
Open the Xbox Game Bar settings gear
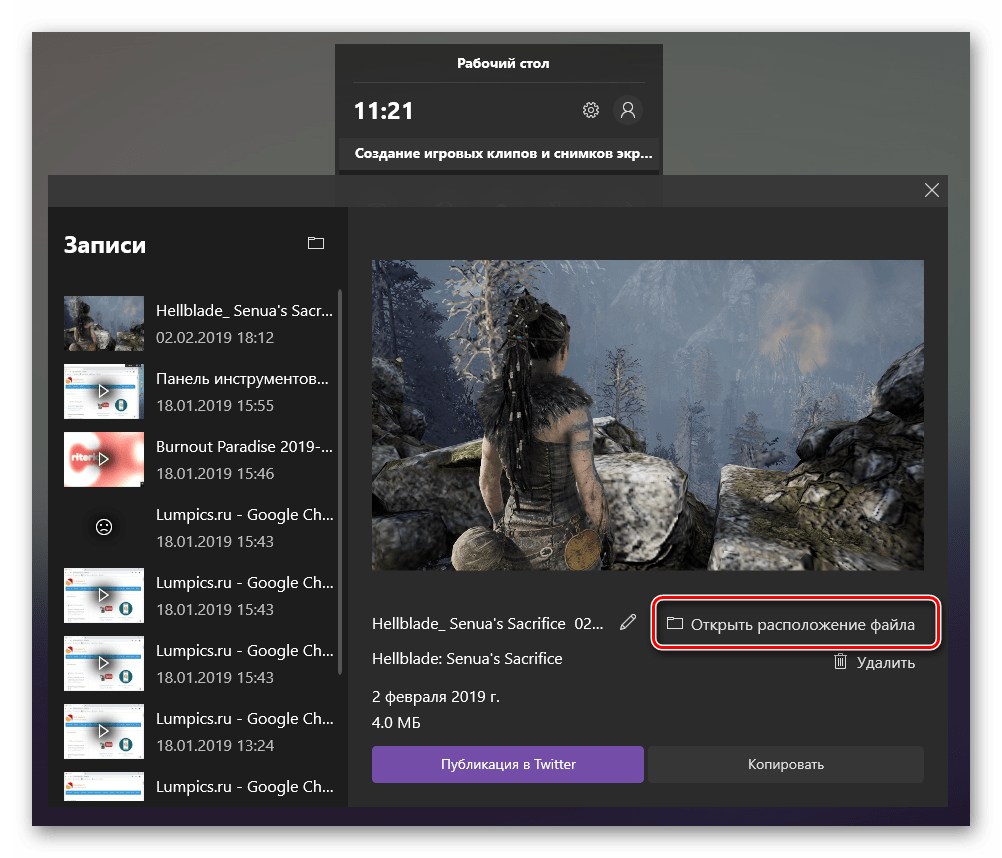coord(591,110)
